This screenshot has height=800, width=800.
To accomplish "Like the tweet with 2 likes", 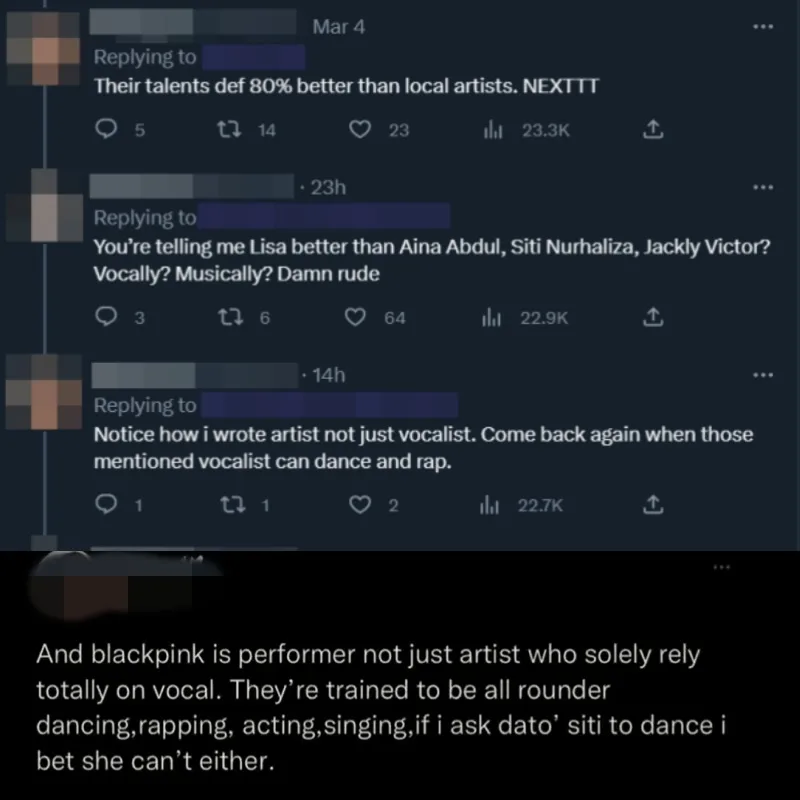I will click(x=365, y=506).
